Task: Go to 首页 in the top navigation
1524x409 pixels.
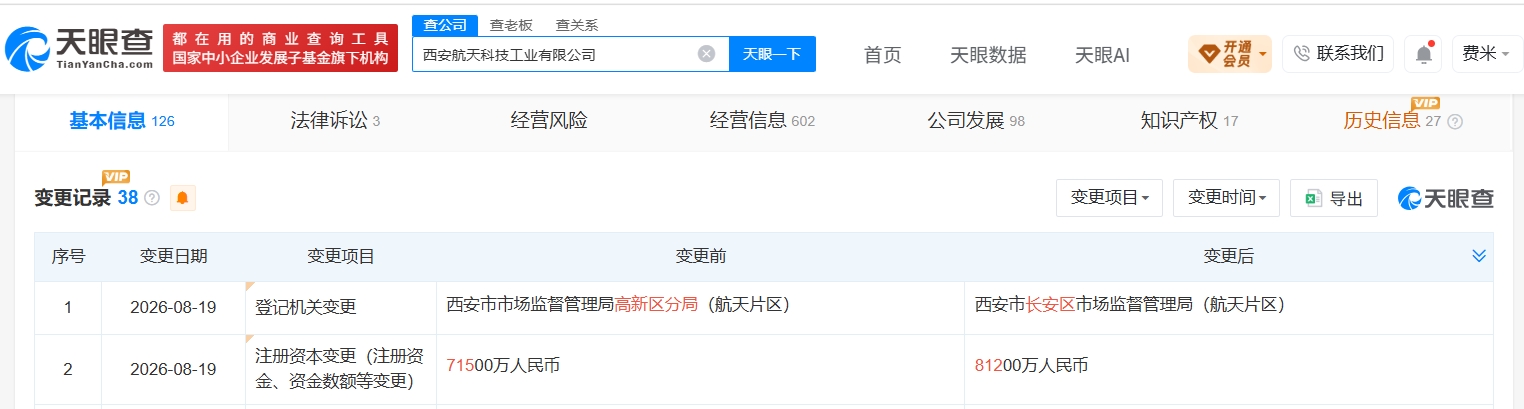Action: (882, 55)
